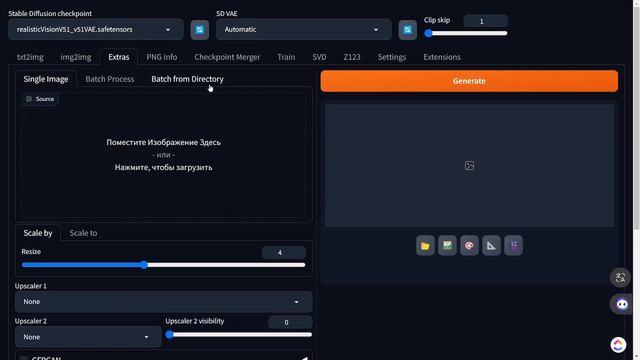Click the Upscaler 2 visibility value field
Image resolution: width=640 pixels, height=360 pixels.
point(290,322)
